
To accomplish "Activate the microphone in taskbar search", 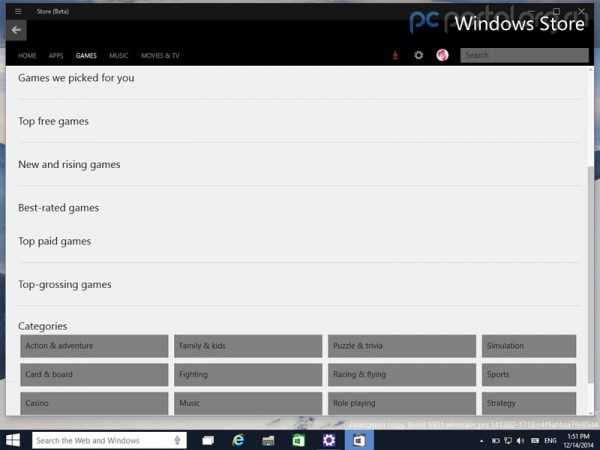I will 177,440.
